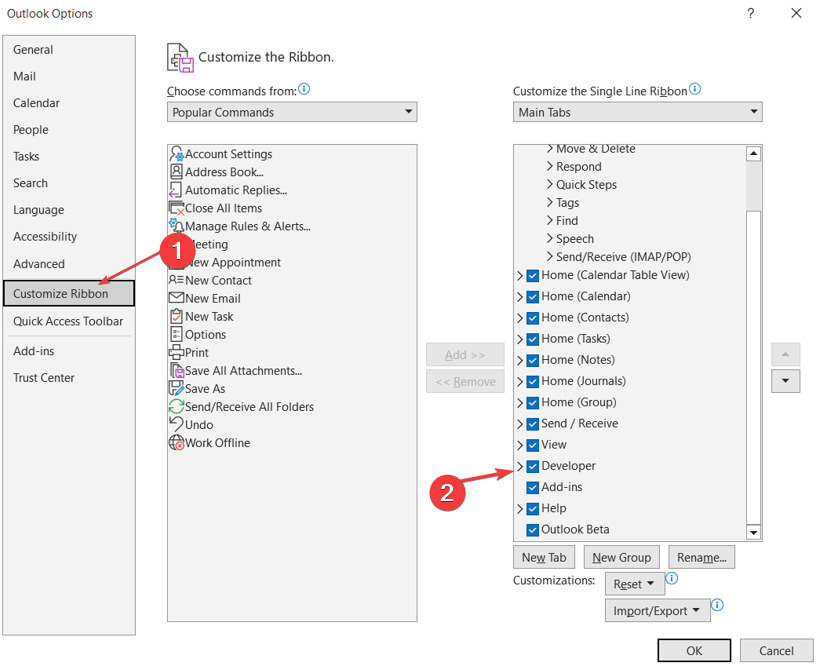Open the Accessibility options category
Viewport: 816px width, 668px height.
click(69, 237)
